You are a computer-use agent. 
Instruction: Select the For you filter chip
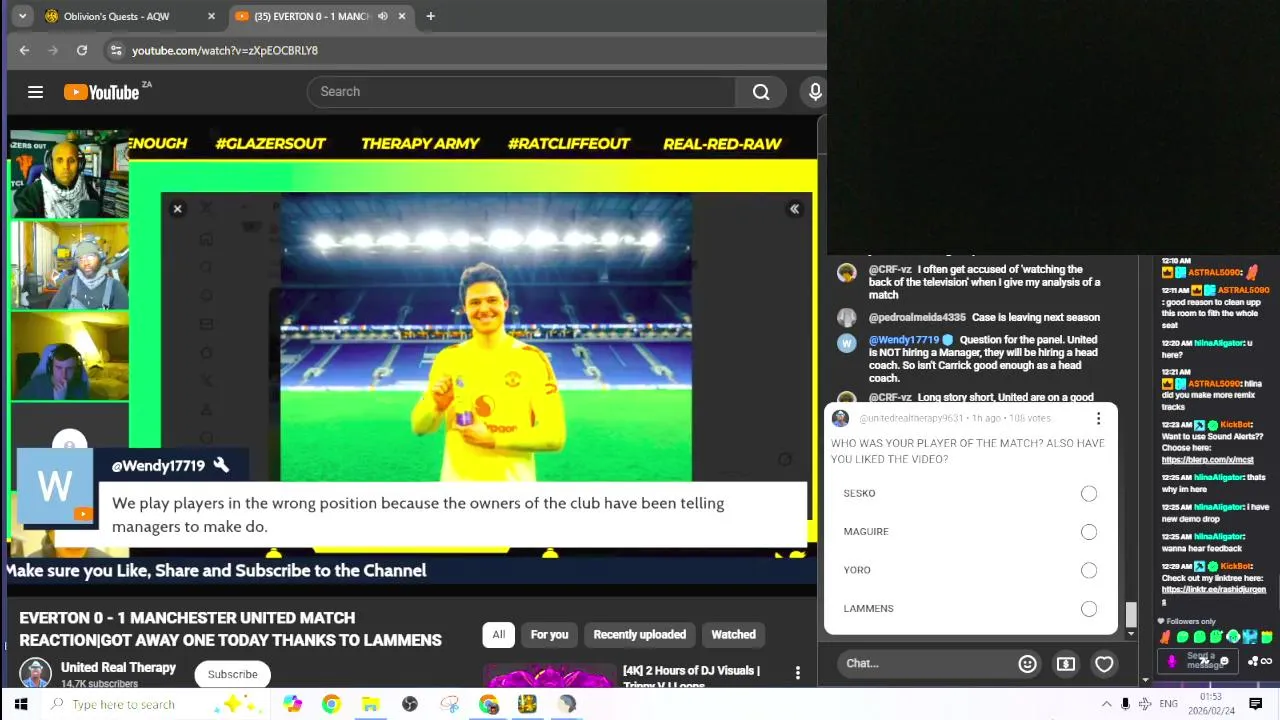(x=549, y=634)
